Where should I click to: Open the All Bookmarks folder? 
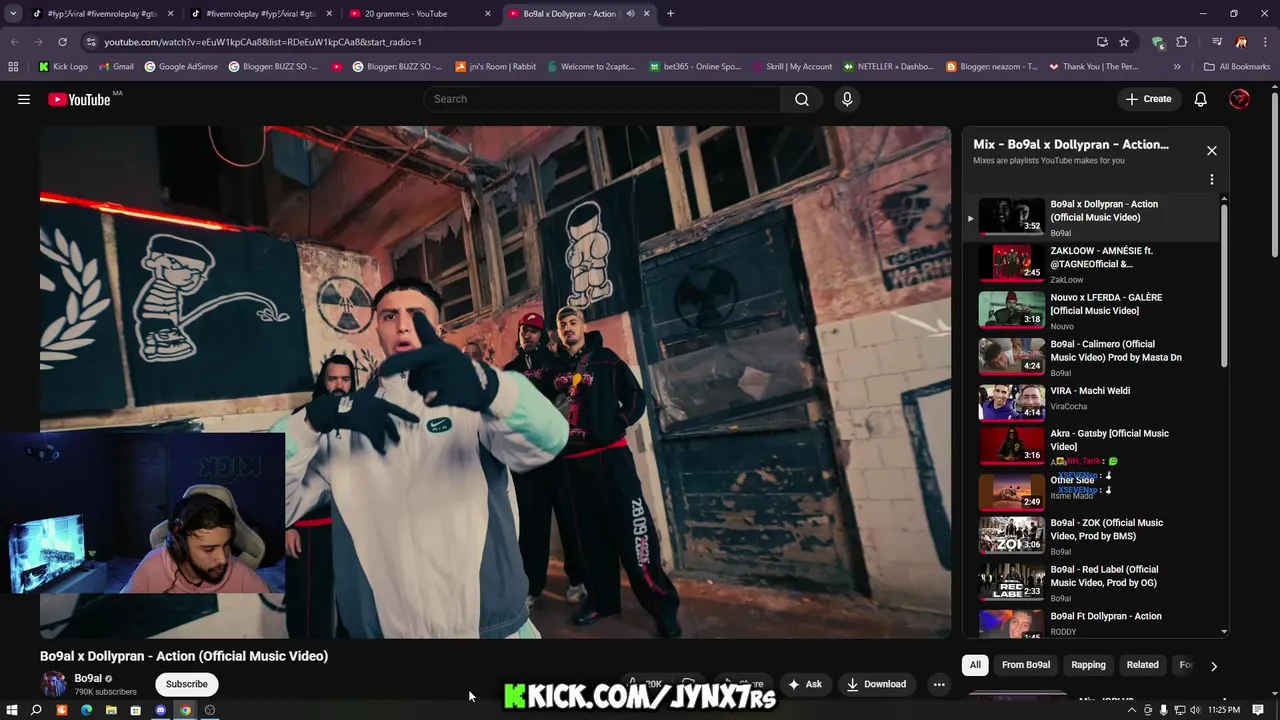pyautogui.click(x=1237, y=67)
